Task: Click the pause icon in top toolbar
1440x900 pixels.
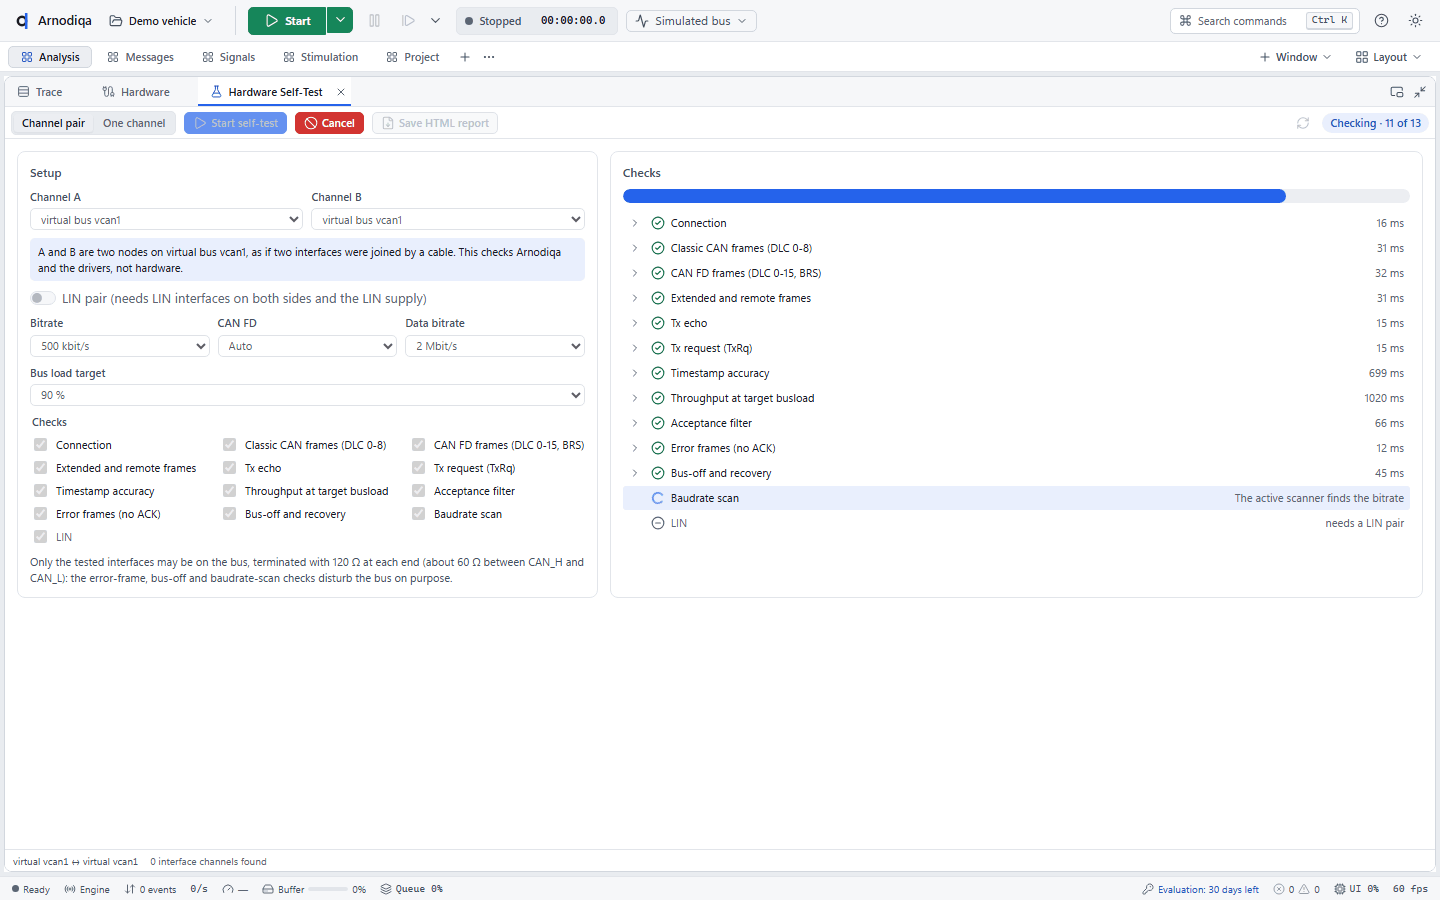Action: 375,21
